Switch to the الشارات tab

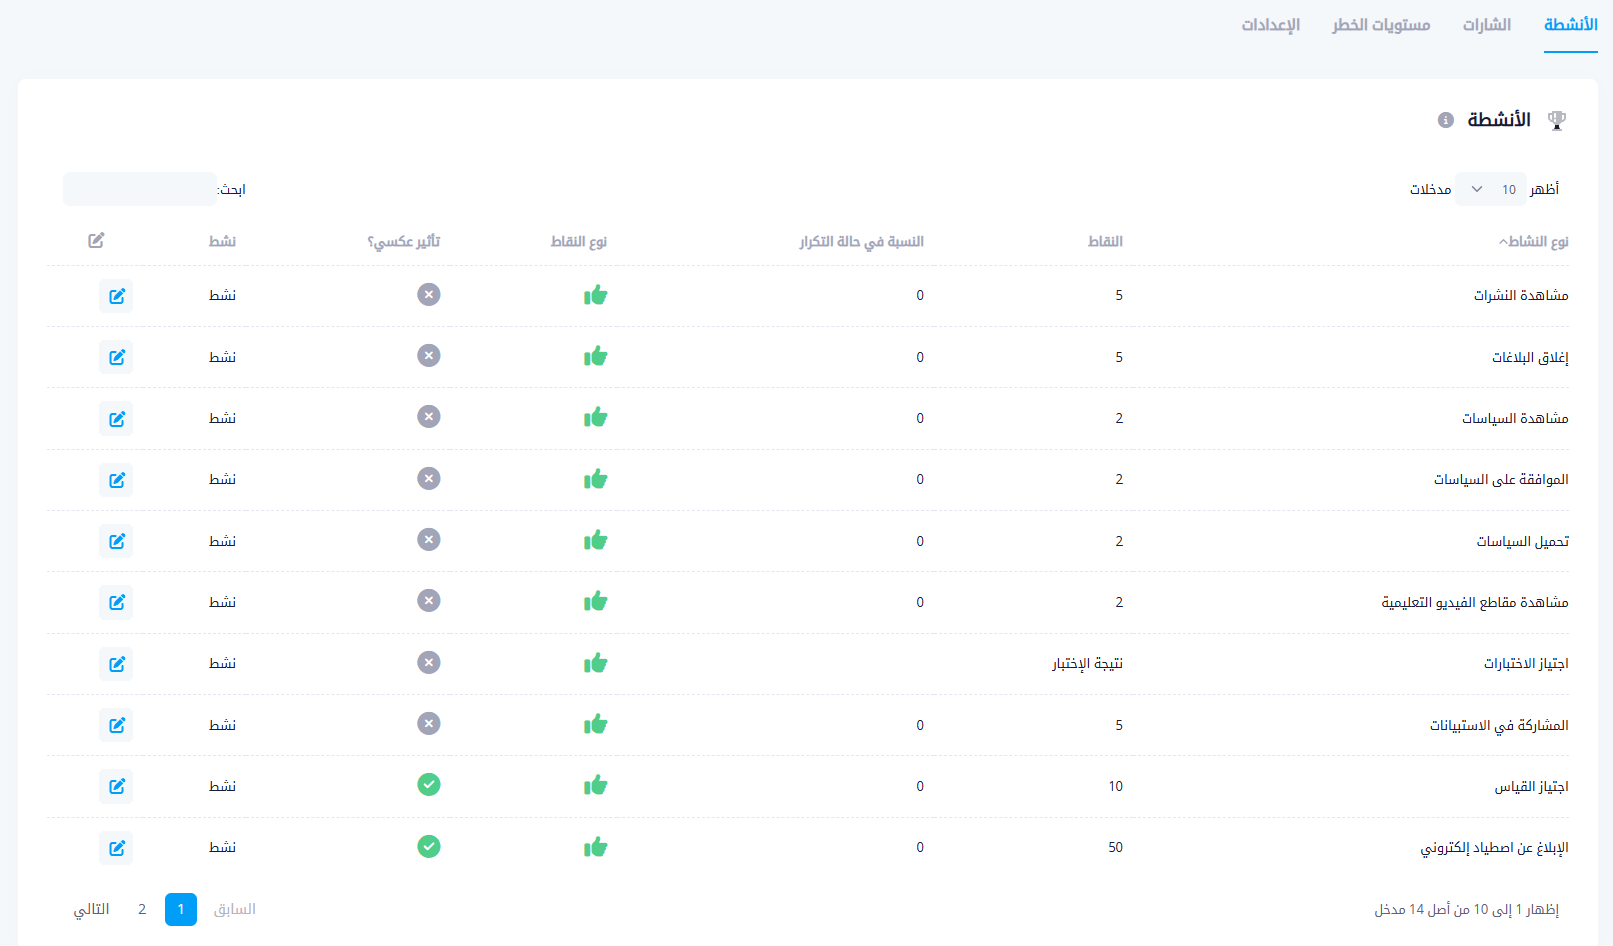[1486, 25]
